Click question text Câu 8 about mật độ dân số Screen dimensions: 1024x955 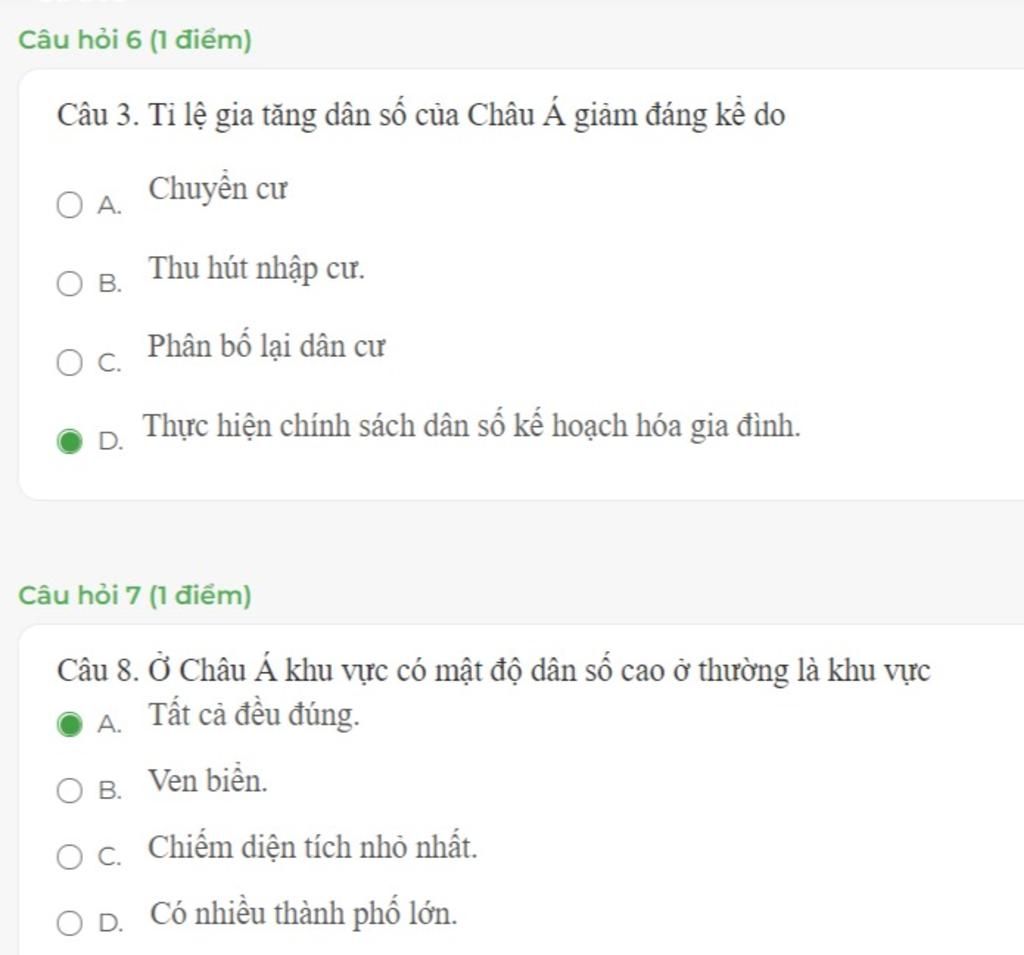(494, 671)
